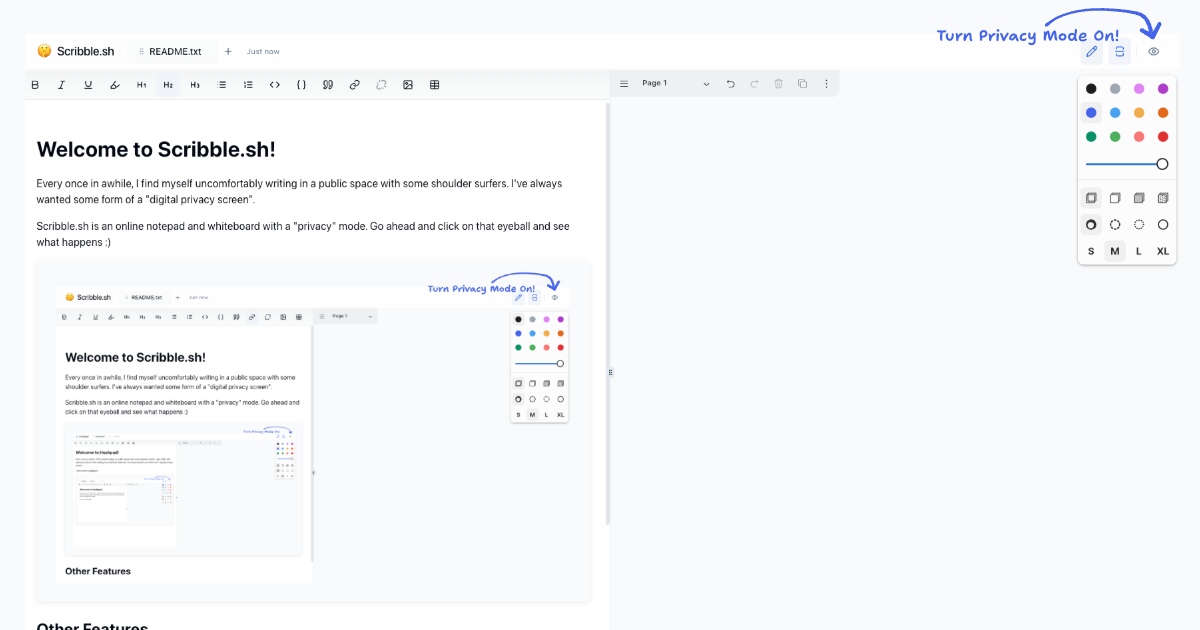Open the Page 1 dropdown
This screenshot has height=630, width=1200.
click(675, 84)
